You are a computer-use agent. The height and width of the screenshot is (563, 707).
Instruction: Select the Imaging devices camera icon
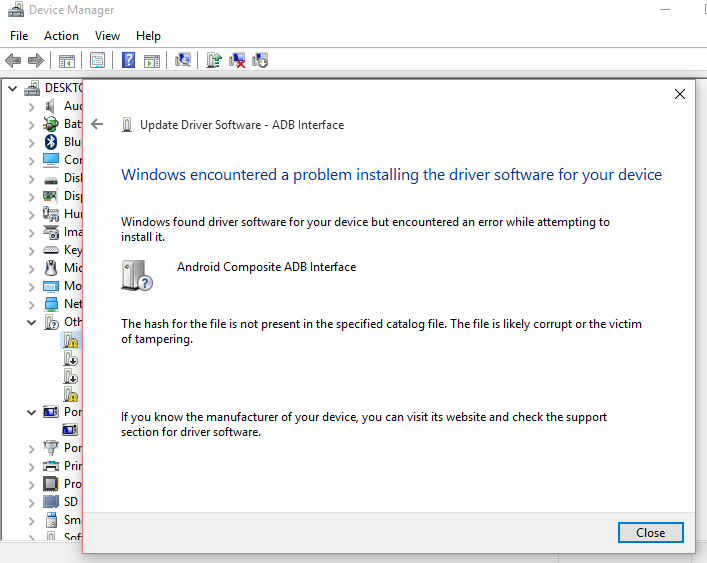point(51,232)
